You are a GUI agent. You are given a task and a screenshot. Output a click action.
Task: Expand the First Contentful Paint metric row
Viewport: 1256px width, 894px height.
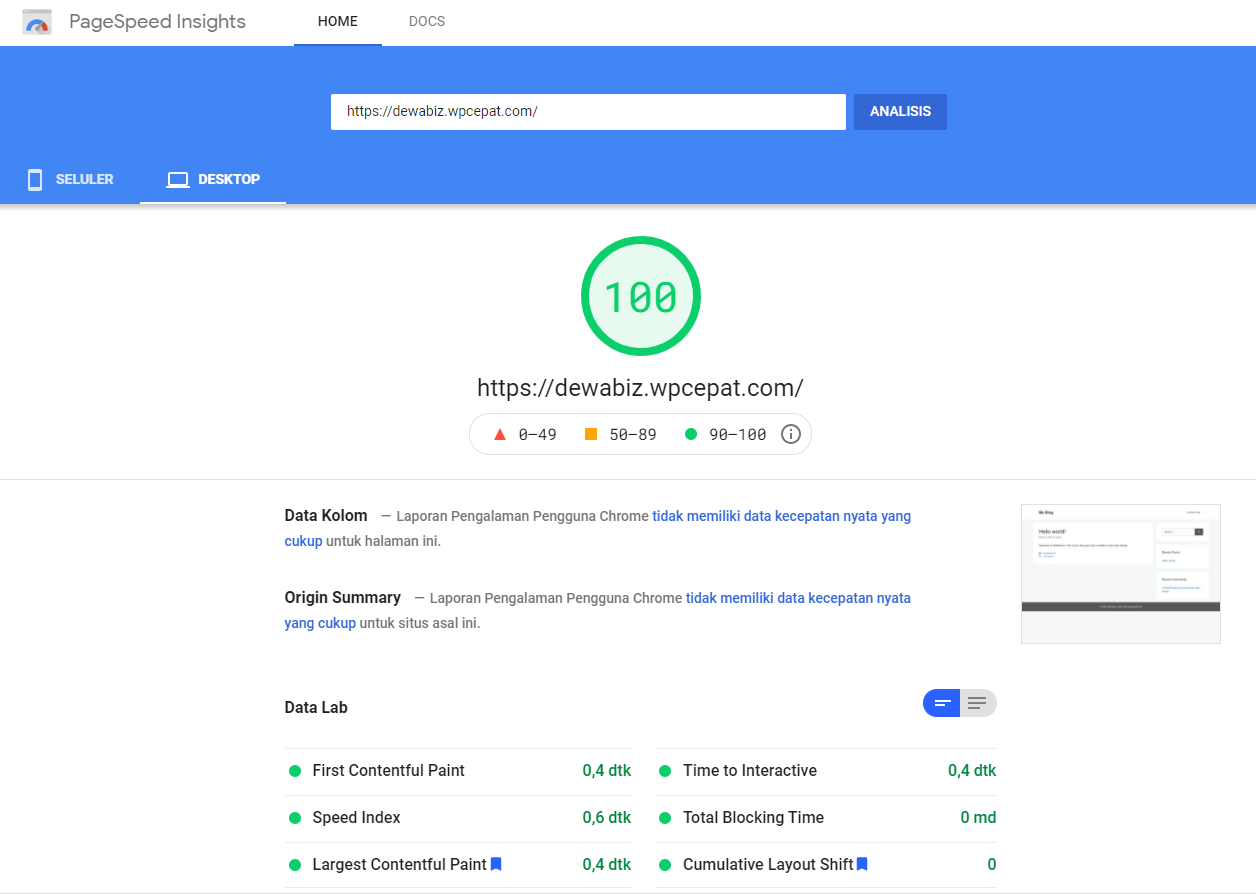(388, 771)
